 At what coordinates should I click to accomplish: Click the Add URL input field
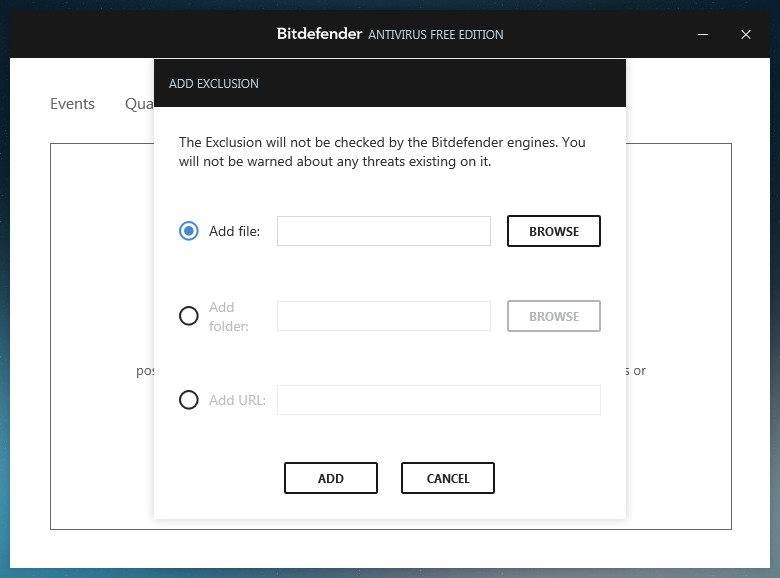click(439, 400)
